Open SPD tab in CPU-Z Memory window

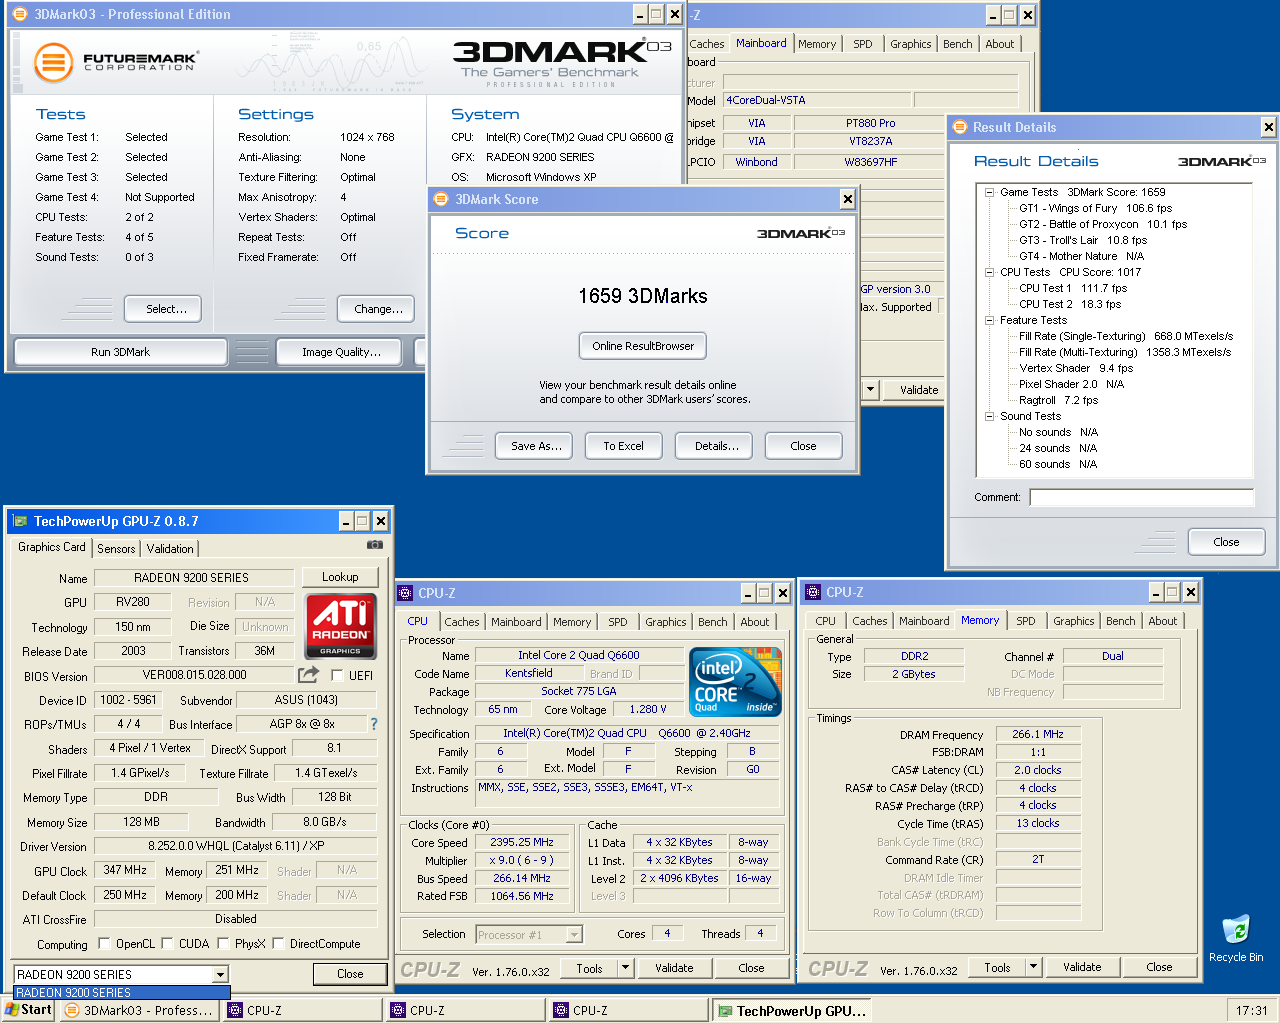click(x=1026, y=621)
